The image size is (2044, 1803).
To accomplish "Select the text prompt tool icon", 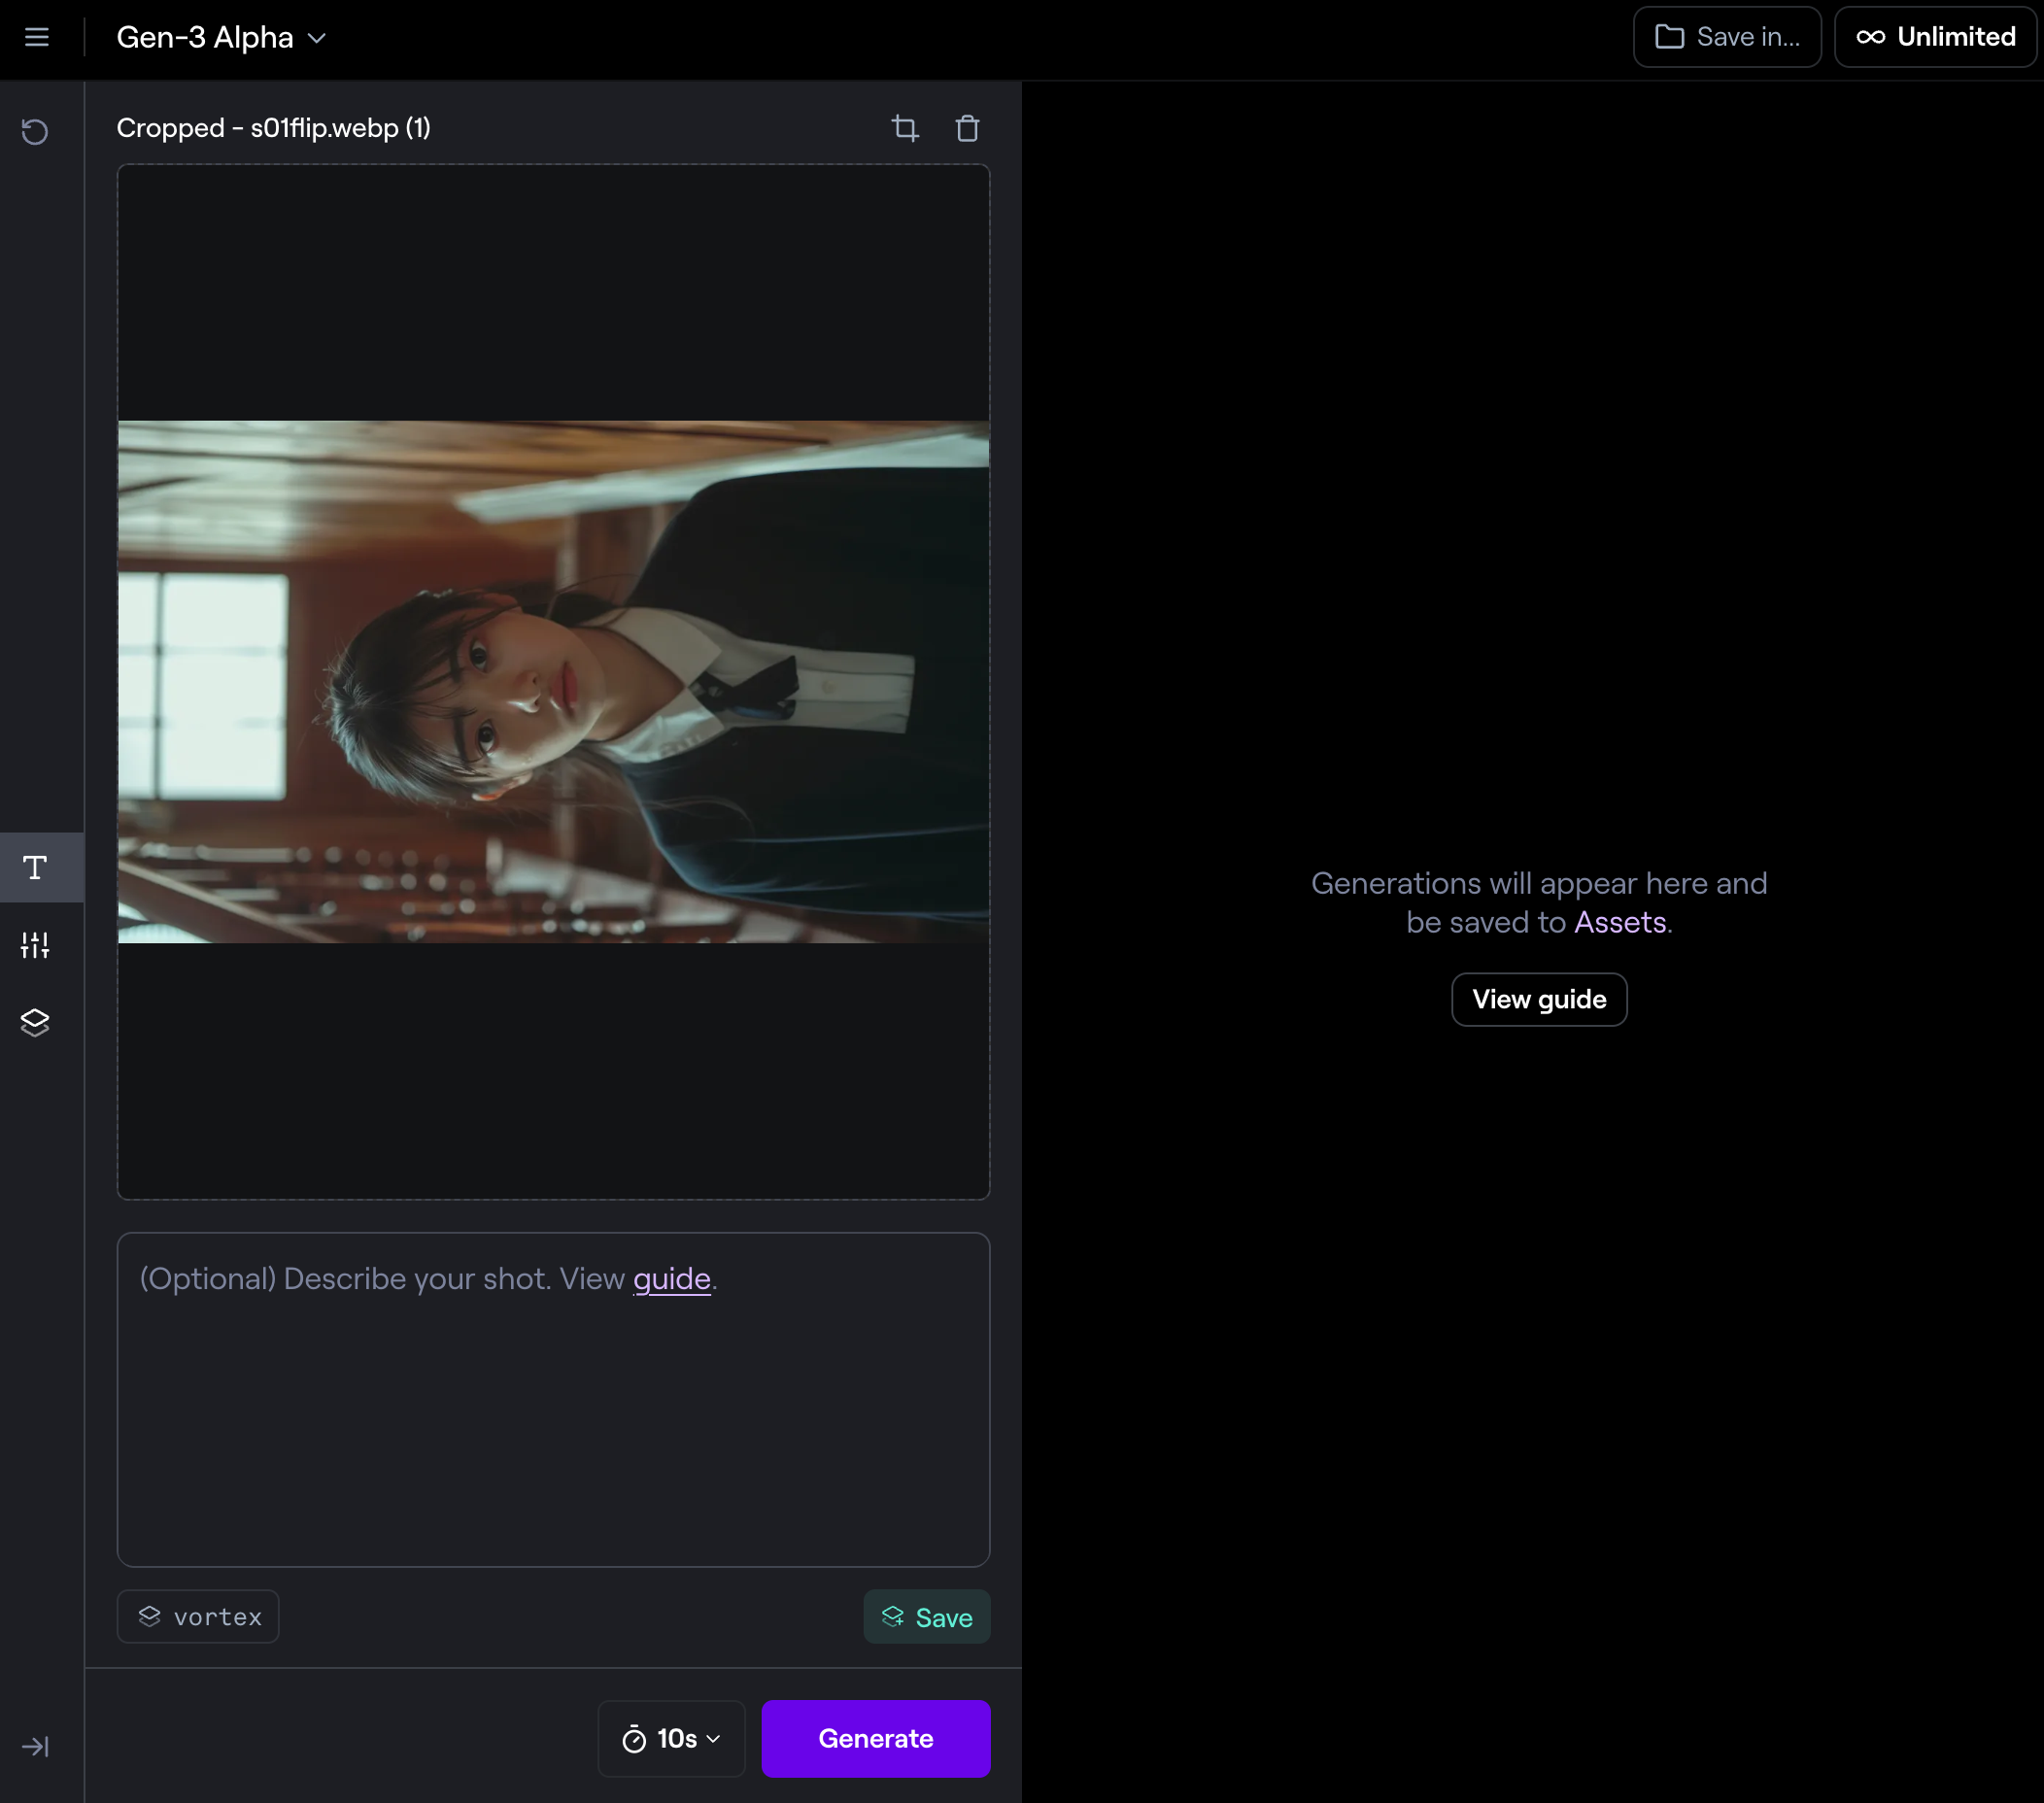I will click(x=35, y=867).
